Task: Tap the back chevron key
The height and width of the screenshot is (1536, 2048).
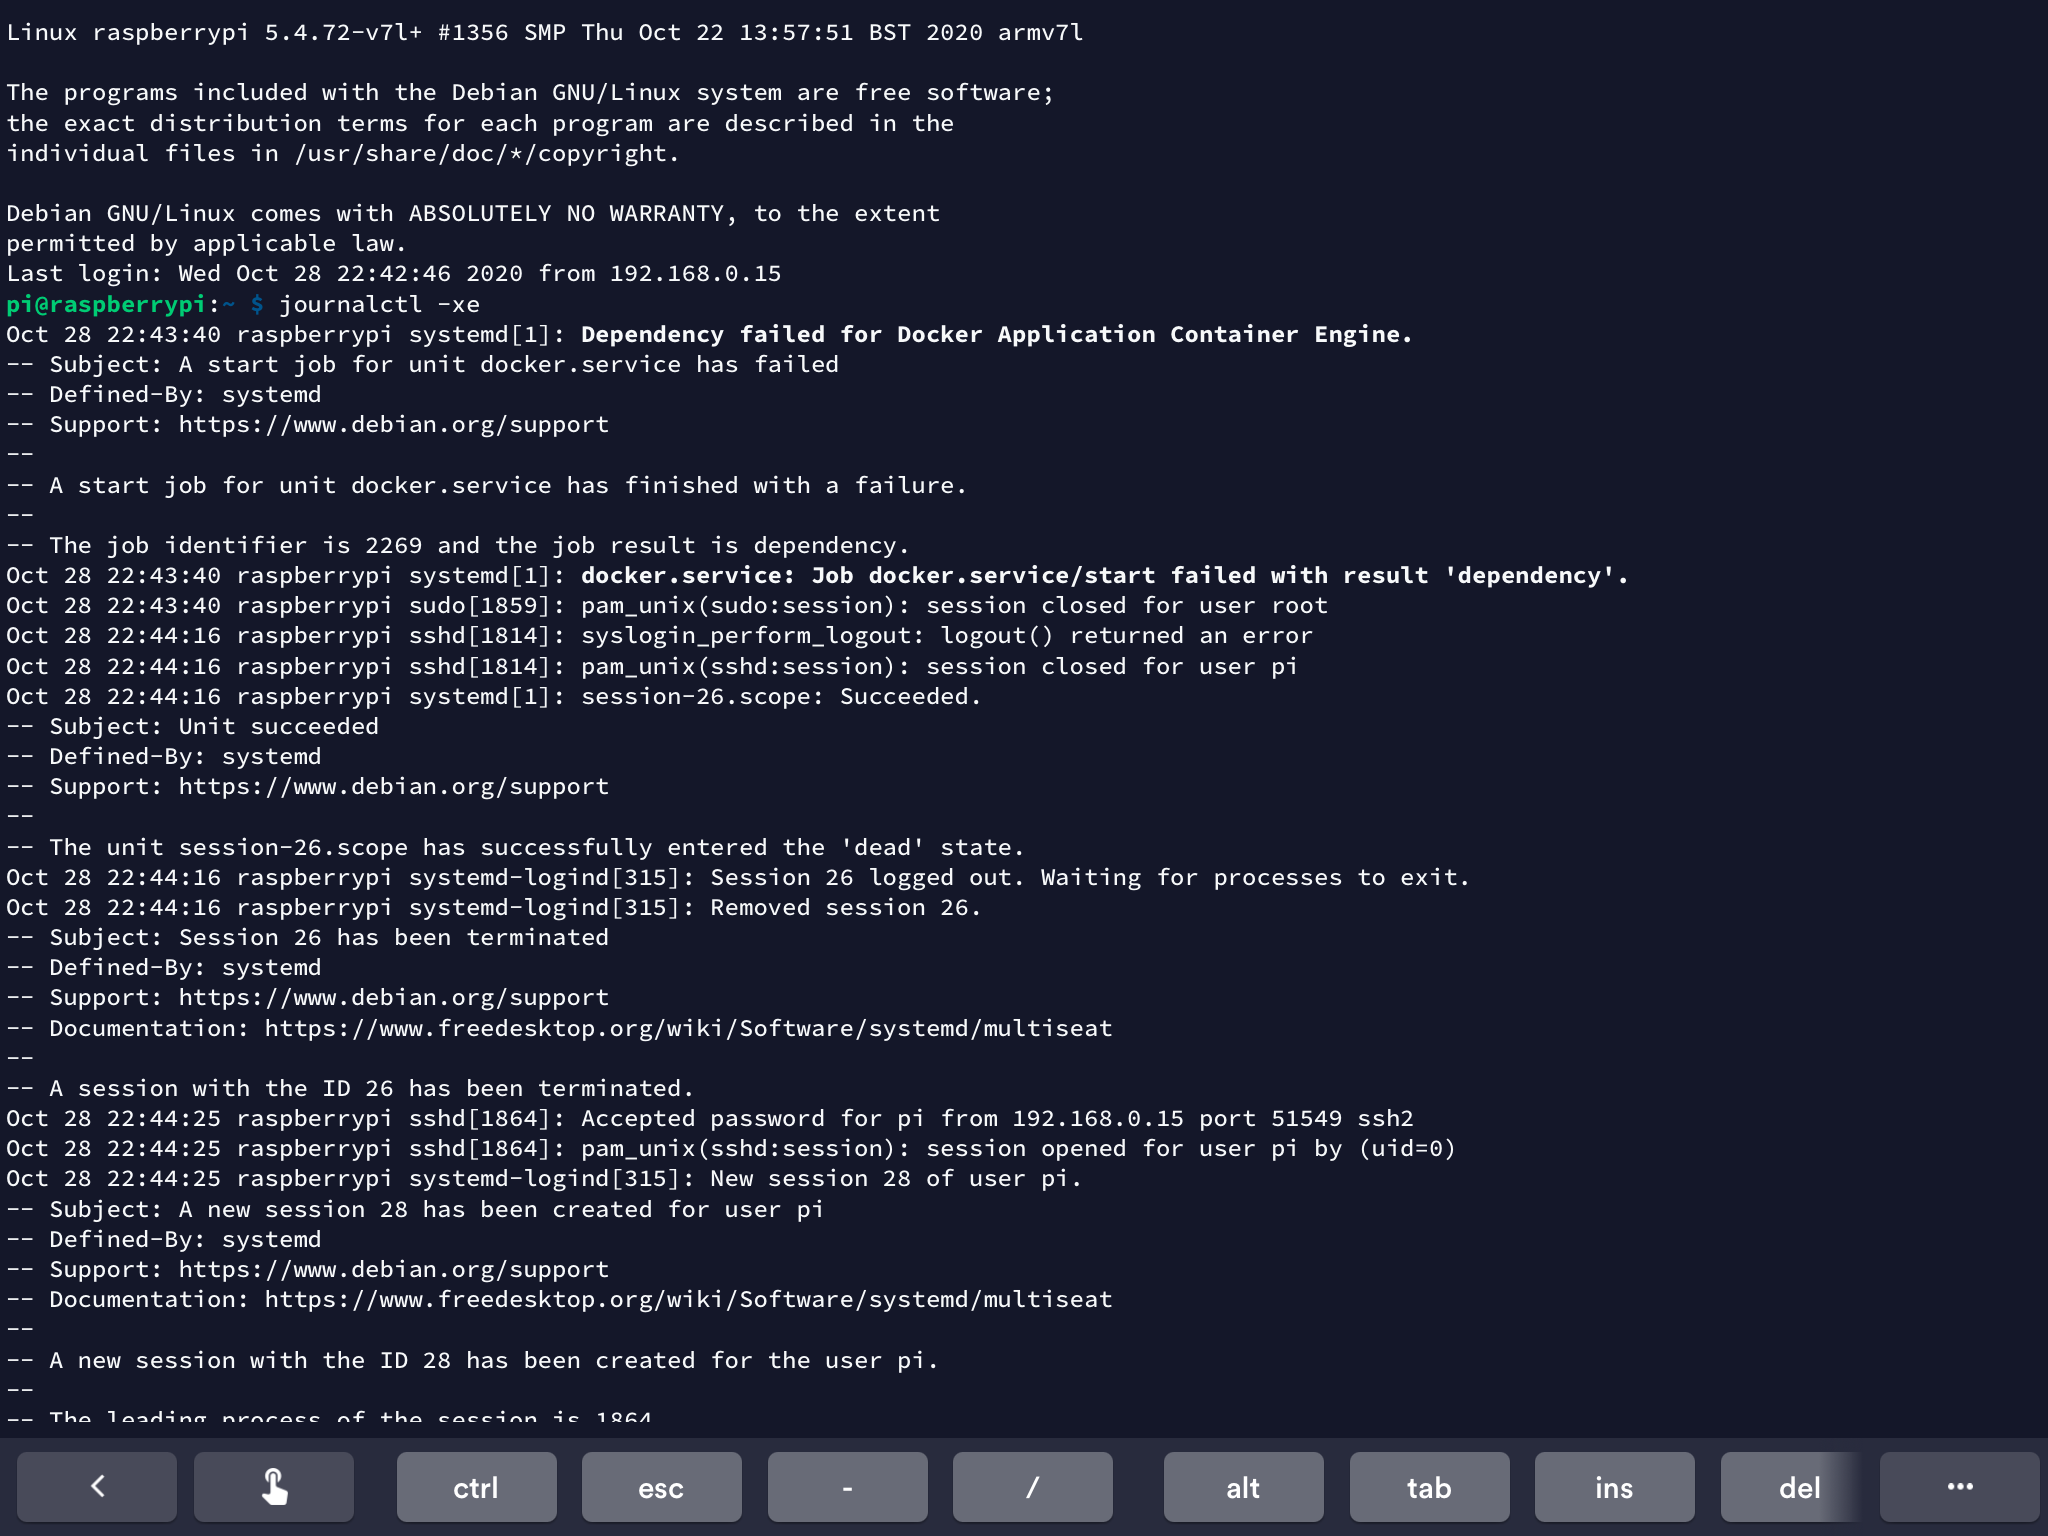Action: coord(97,1487)
